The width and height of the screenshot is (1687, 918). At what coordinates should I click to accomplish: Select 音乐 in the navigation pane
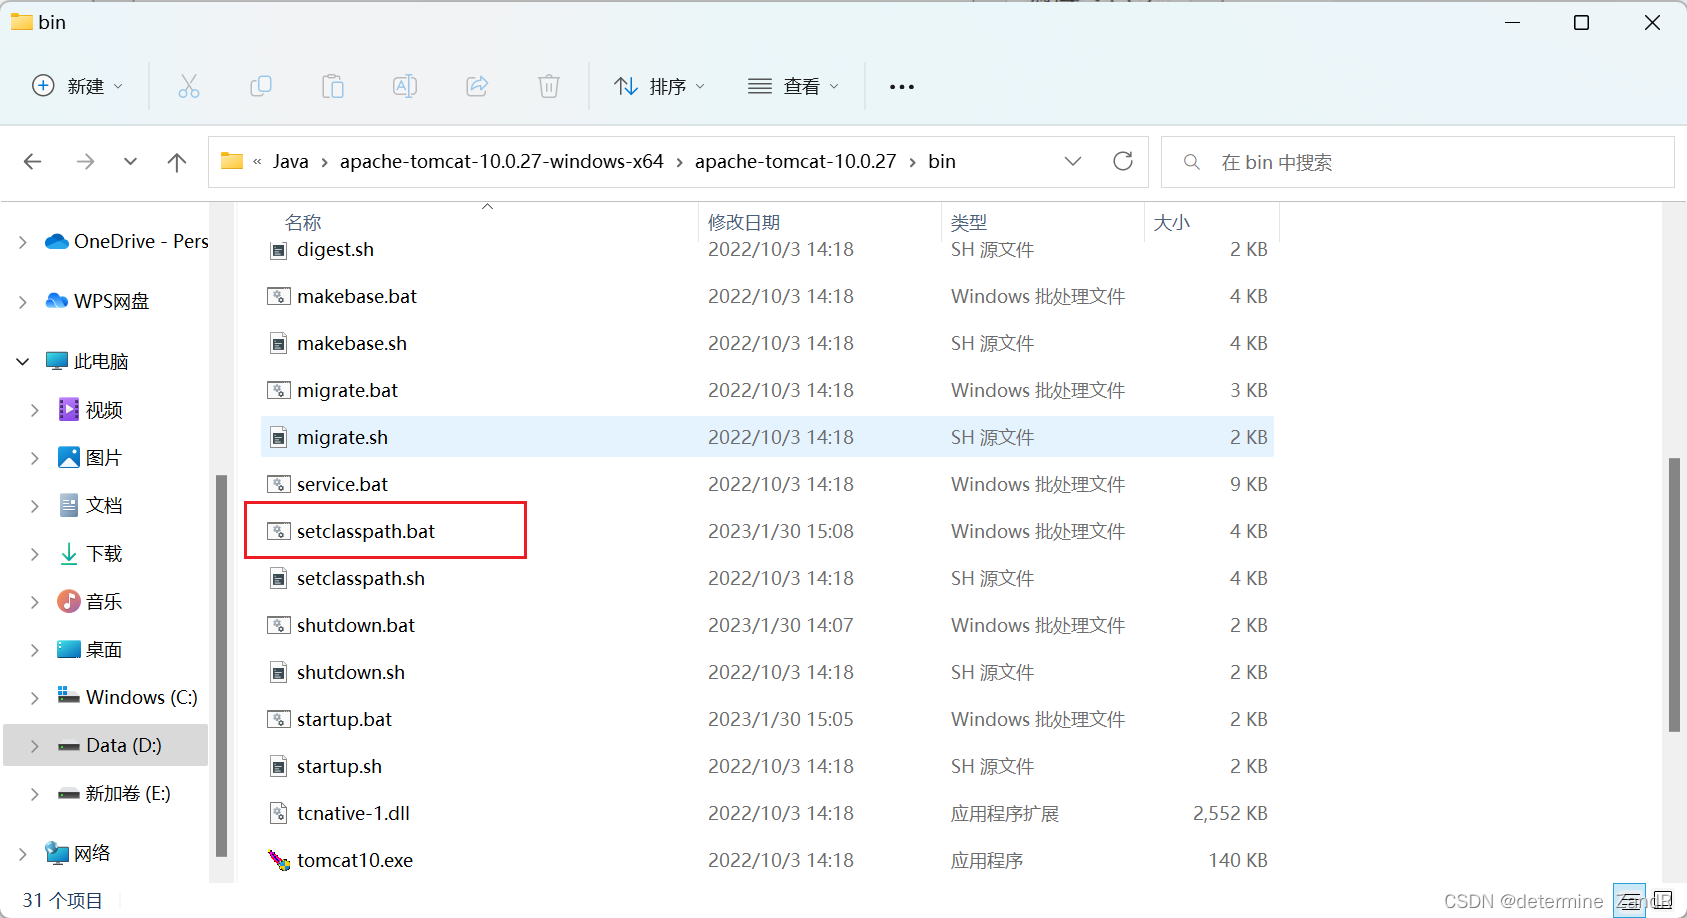point(104,602)
